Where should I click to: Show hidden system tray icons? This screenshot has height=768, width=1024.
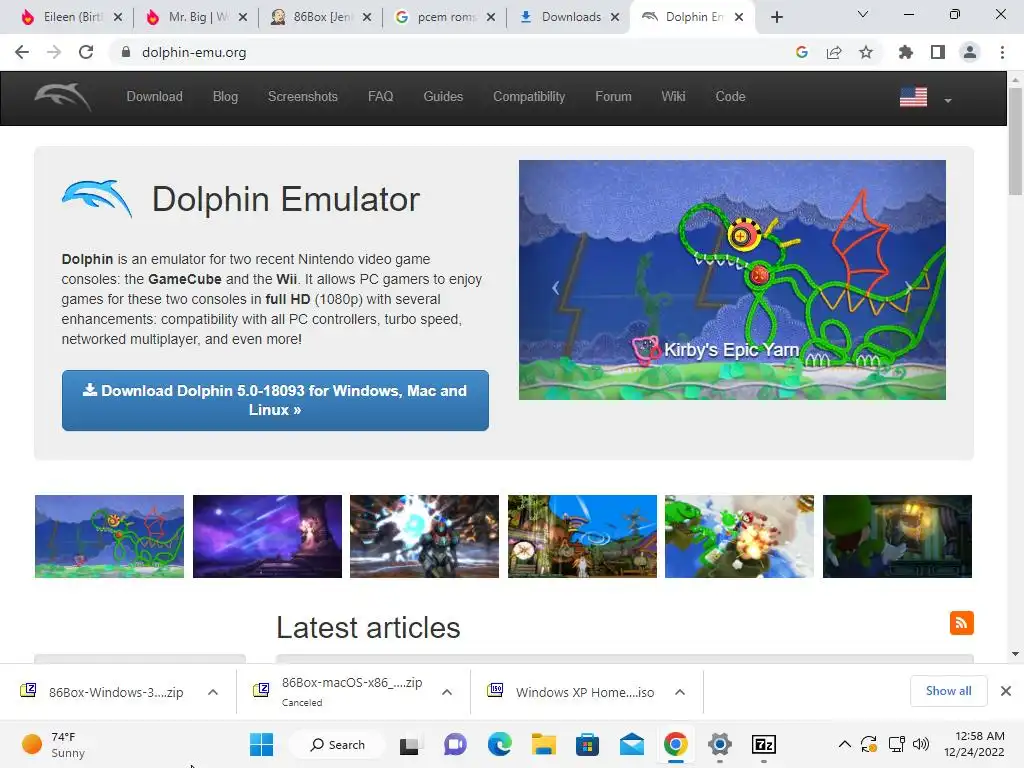point(844,744)
